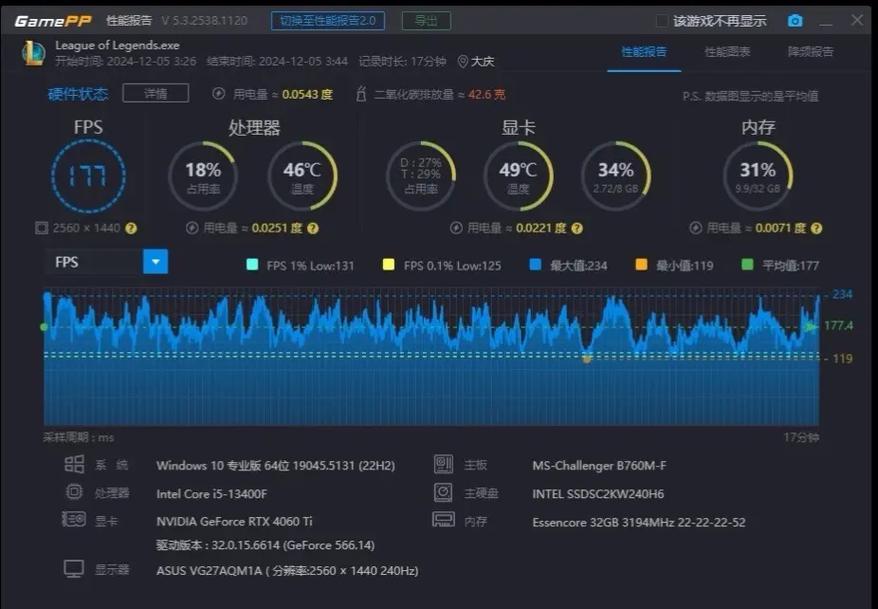Open the screenshot camera icon
Image resolution: width=878 pixels, height=609 pixels.
pyautogui.click(x=796, y=19)
